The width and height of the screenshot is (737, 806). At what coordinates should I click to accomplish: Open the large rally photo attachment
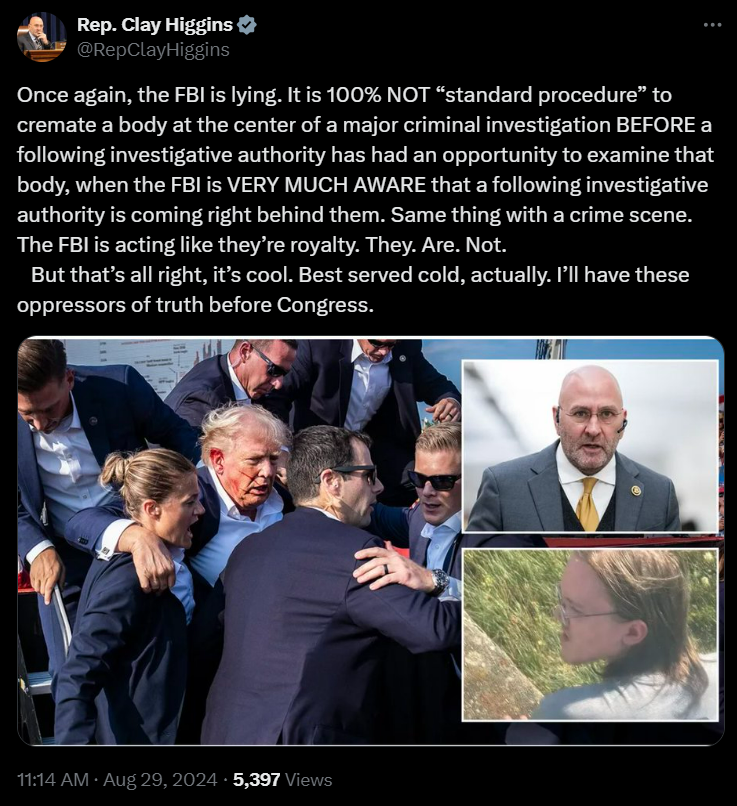(239, 541)
